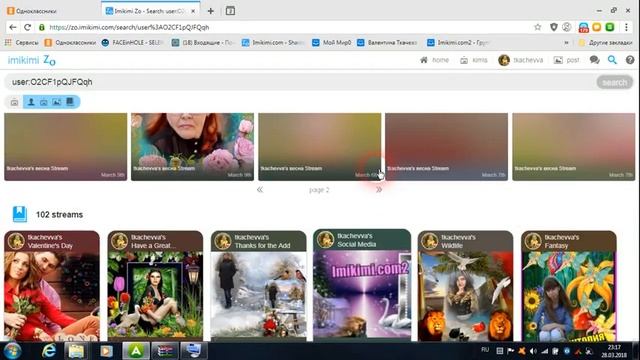Switch to the Одноклассники browser tab
The image size is (640, 360).
(x=51, y=11)
